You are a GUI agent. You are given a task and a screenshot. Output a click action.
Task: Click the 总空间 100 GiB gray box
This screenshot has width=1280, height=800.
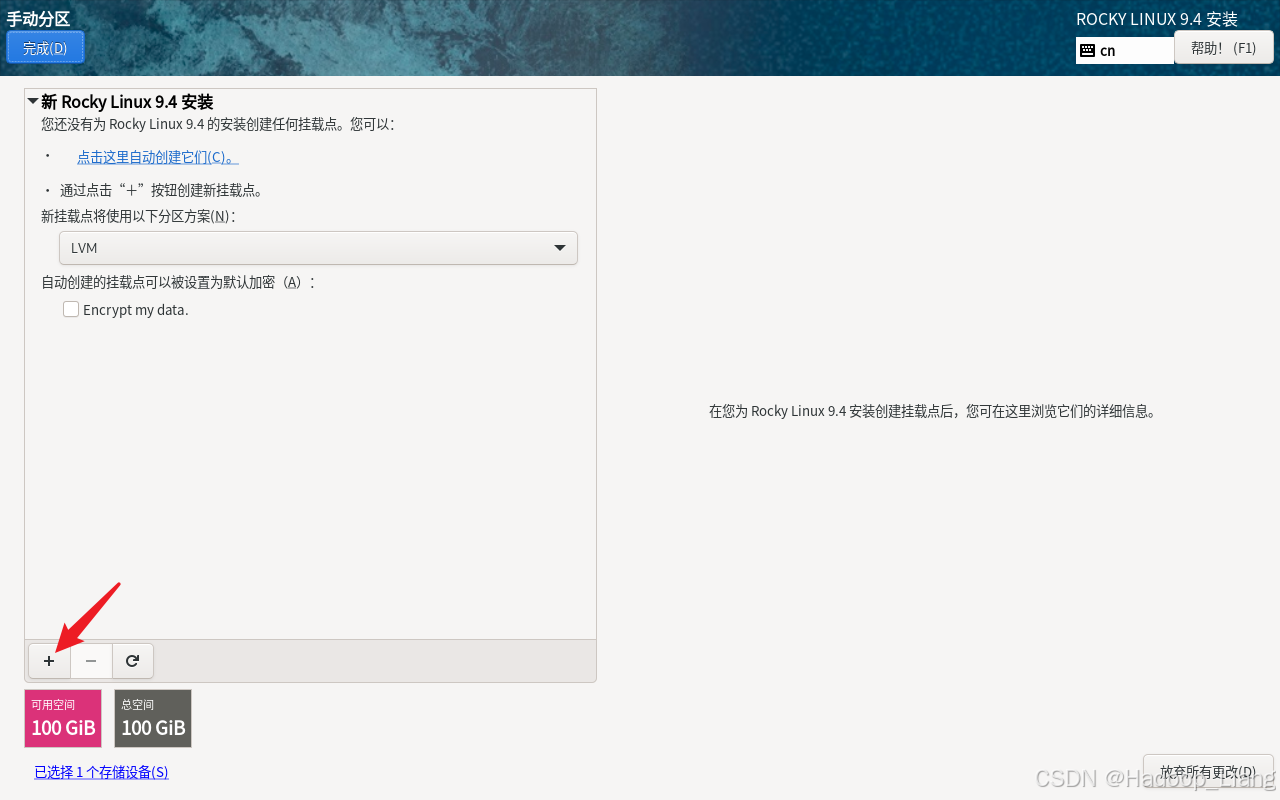click(x=153, y=718)
